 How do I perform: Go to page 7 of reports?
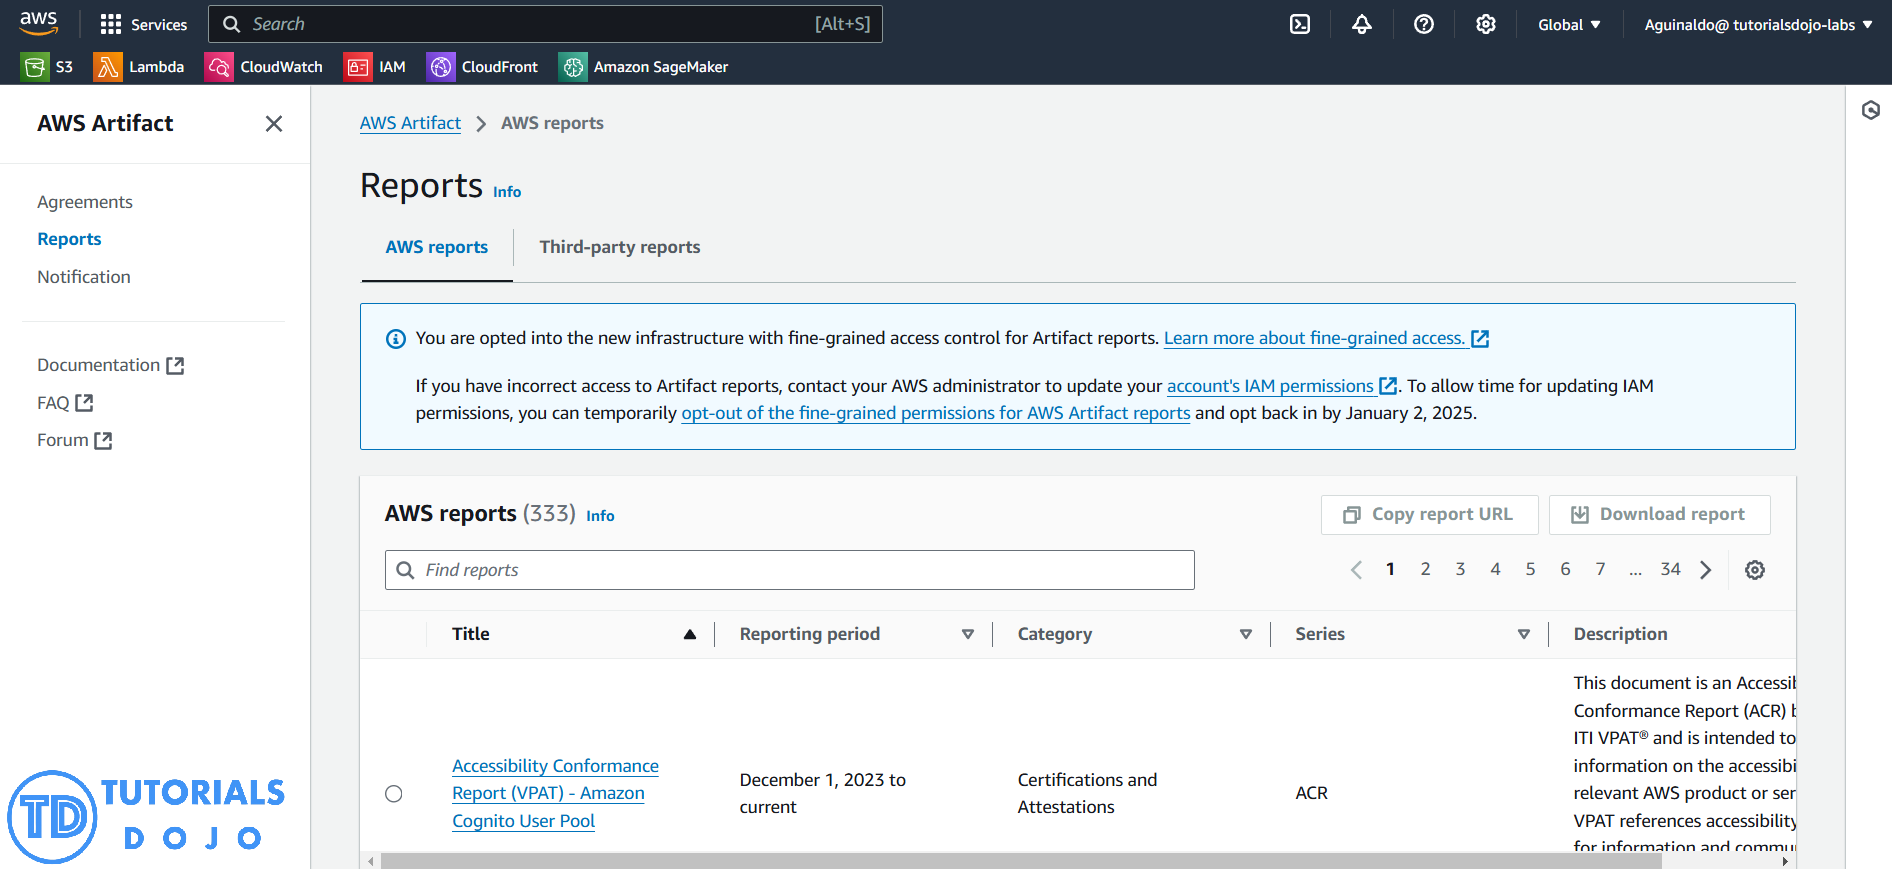[1600, 569]
